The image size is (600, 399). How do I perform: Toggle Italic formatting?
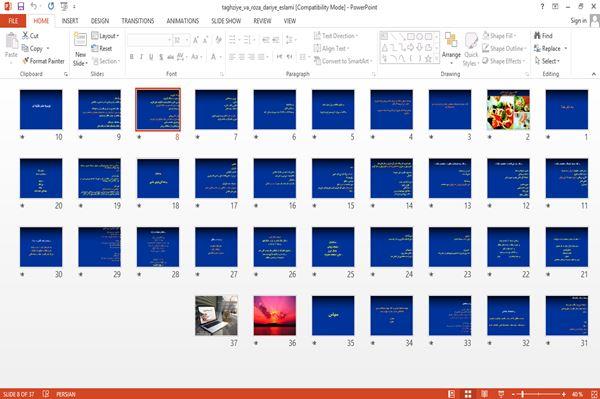pyautogui.click(x=141, y=57)
